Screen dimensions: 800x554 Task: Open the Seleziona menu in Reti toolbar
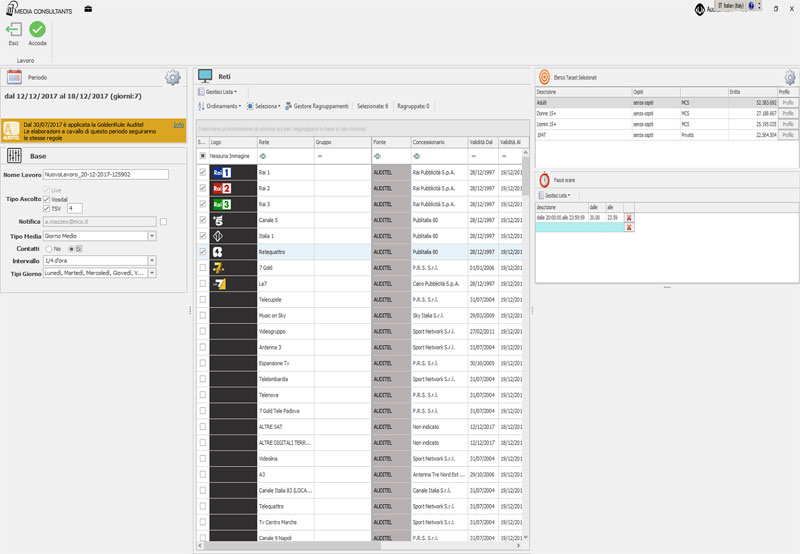[264, 106]
